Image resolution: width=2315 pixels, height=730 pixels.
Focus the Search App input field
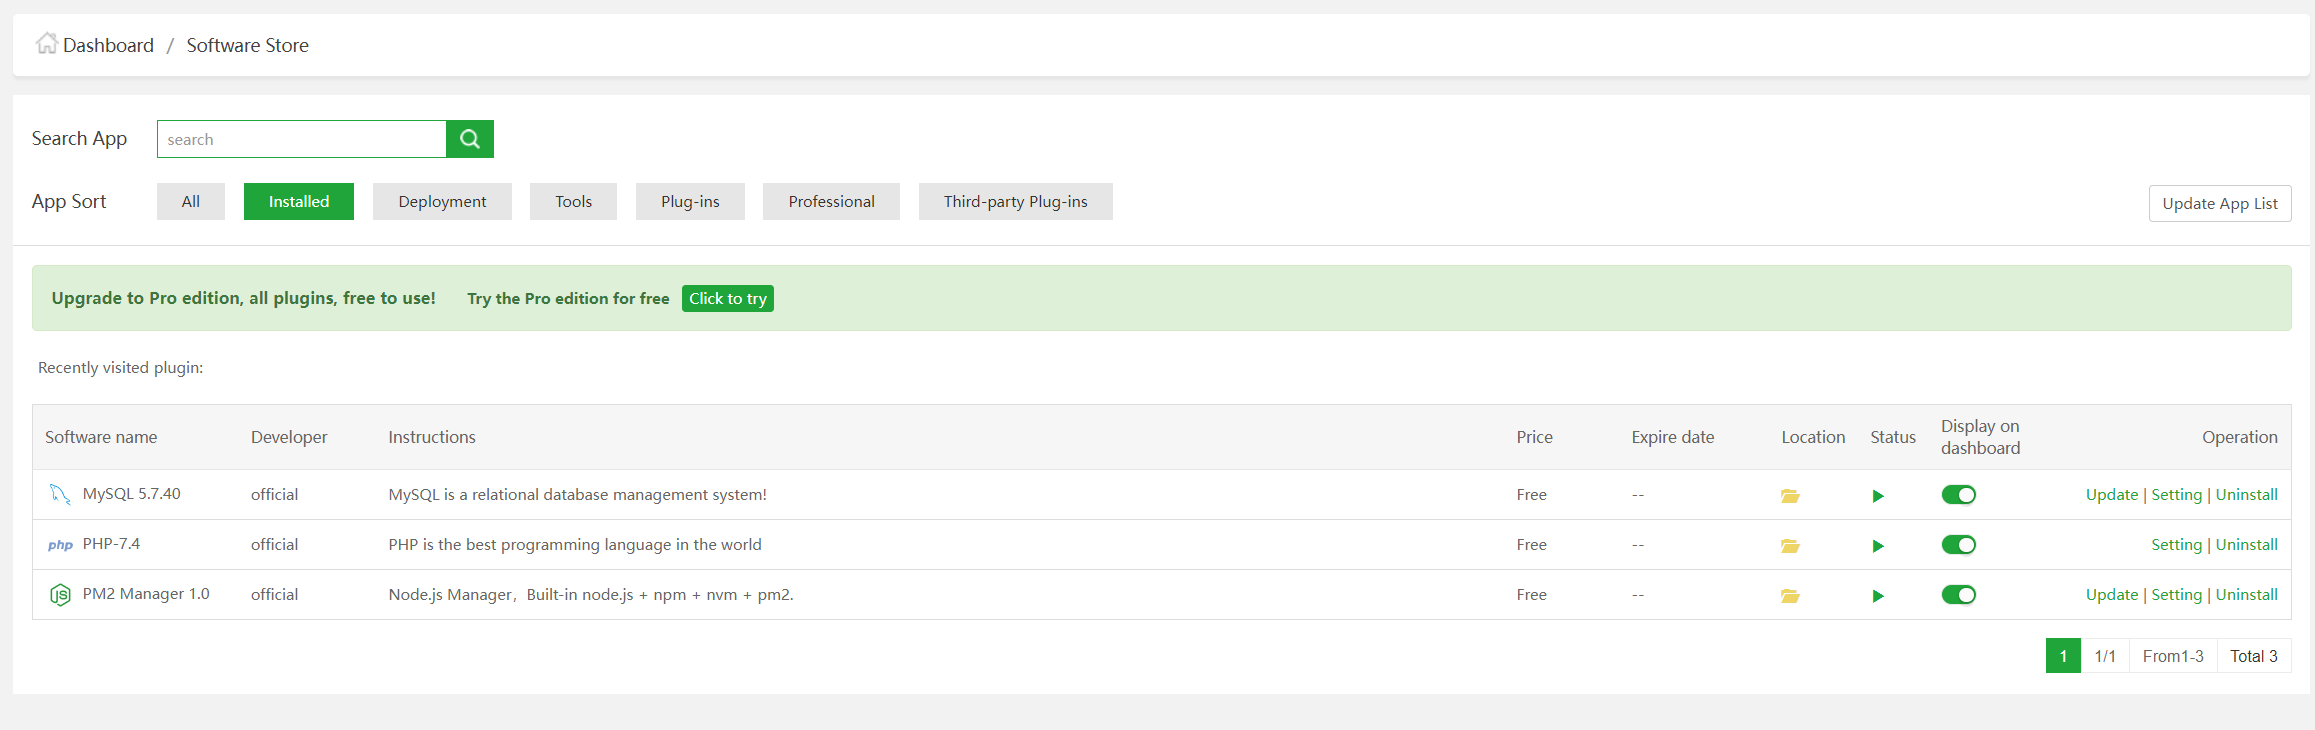click(301, 139)
